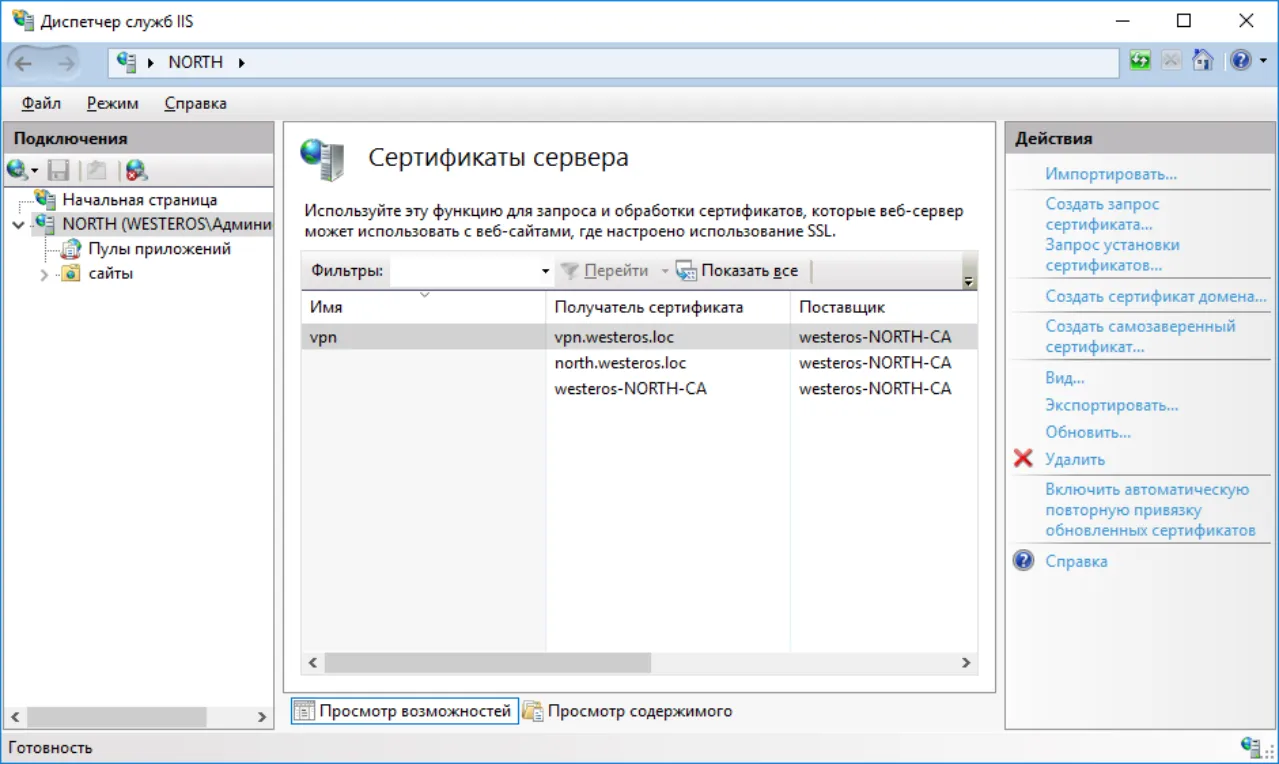Click the Перейти filter button
Viewport: 1279px width, 764px height.
[x=604, y=271]
